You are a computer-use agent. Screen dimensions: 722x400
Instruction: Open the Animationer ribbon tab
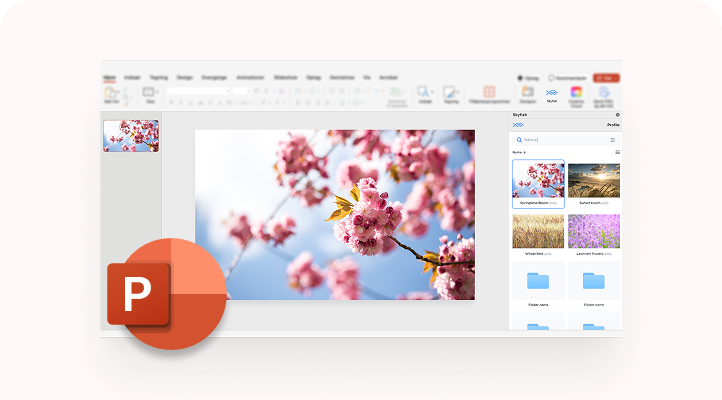pyautogui.click(x=249, y=77)
